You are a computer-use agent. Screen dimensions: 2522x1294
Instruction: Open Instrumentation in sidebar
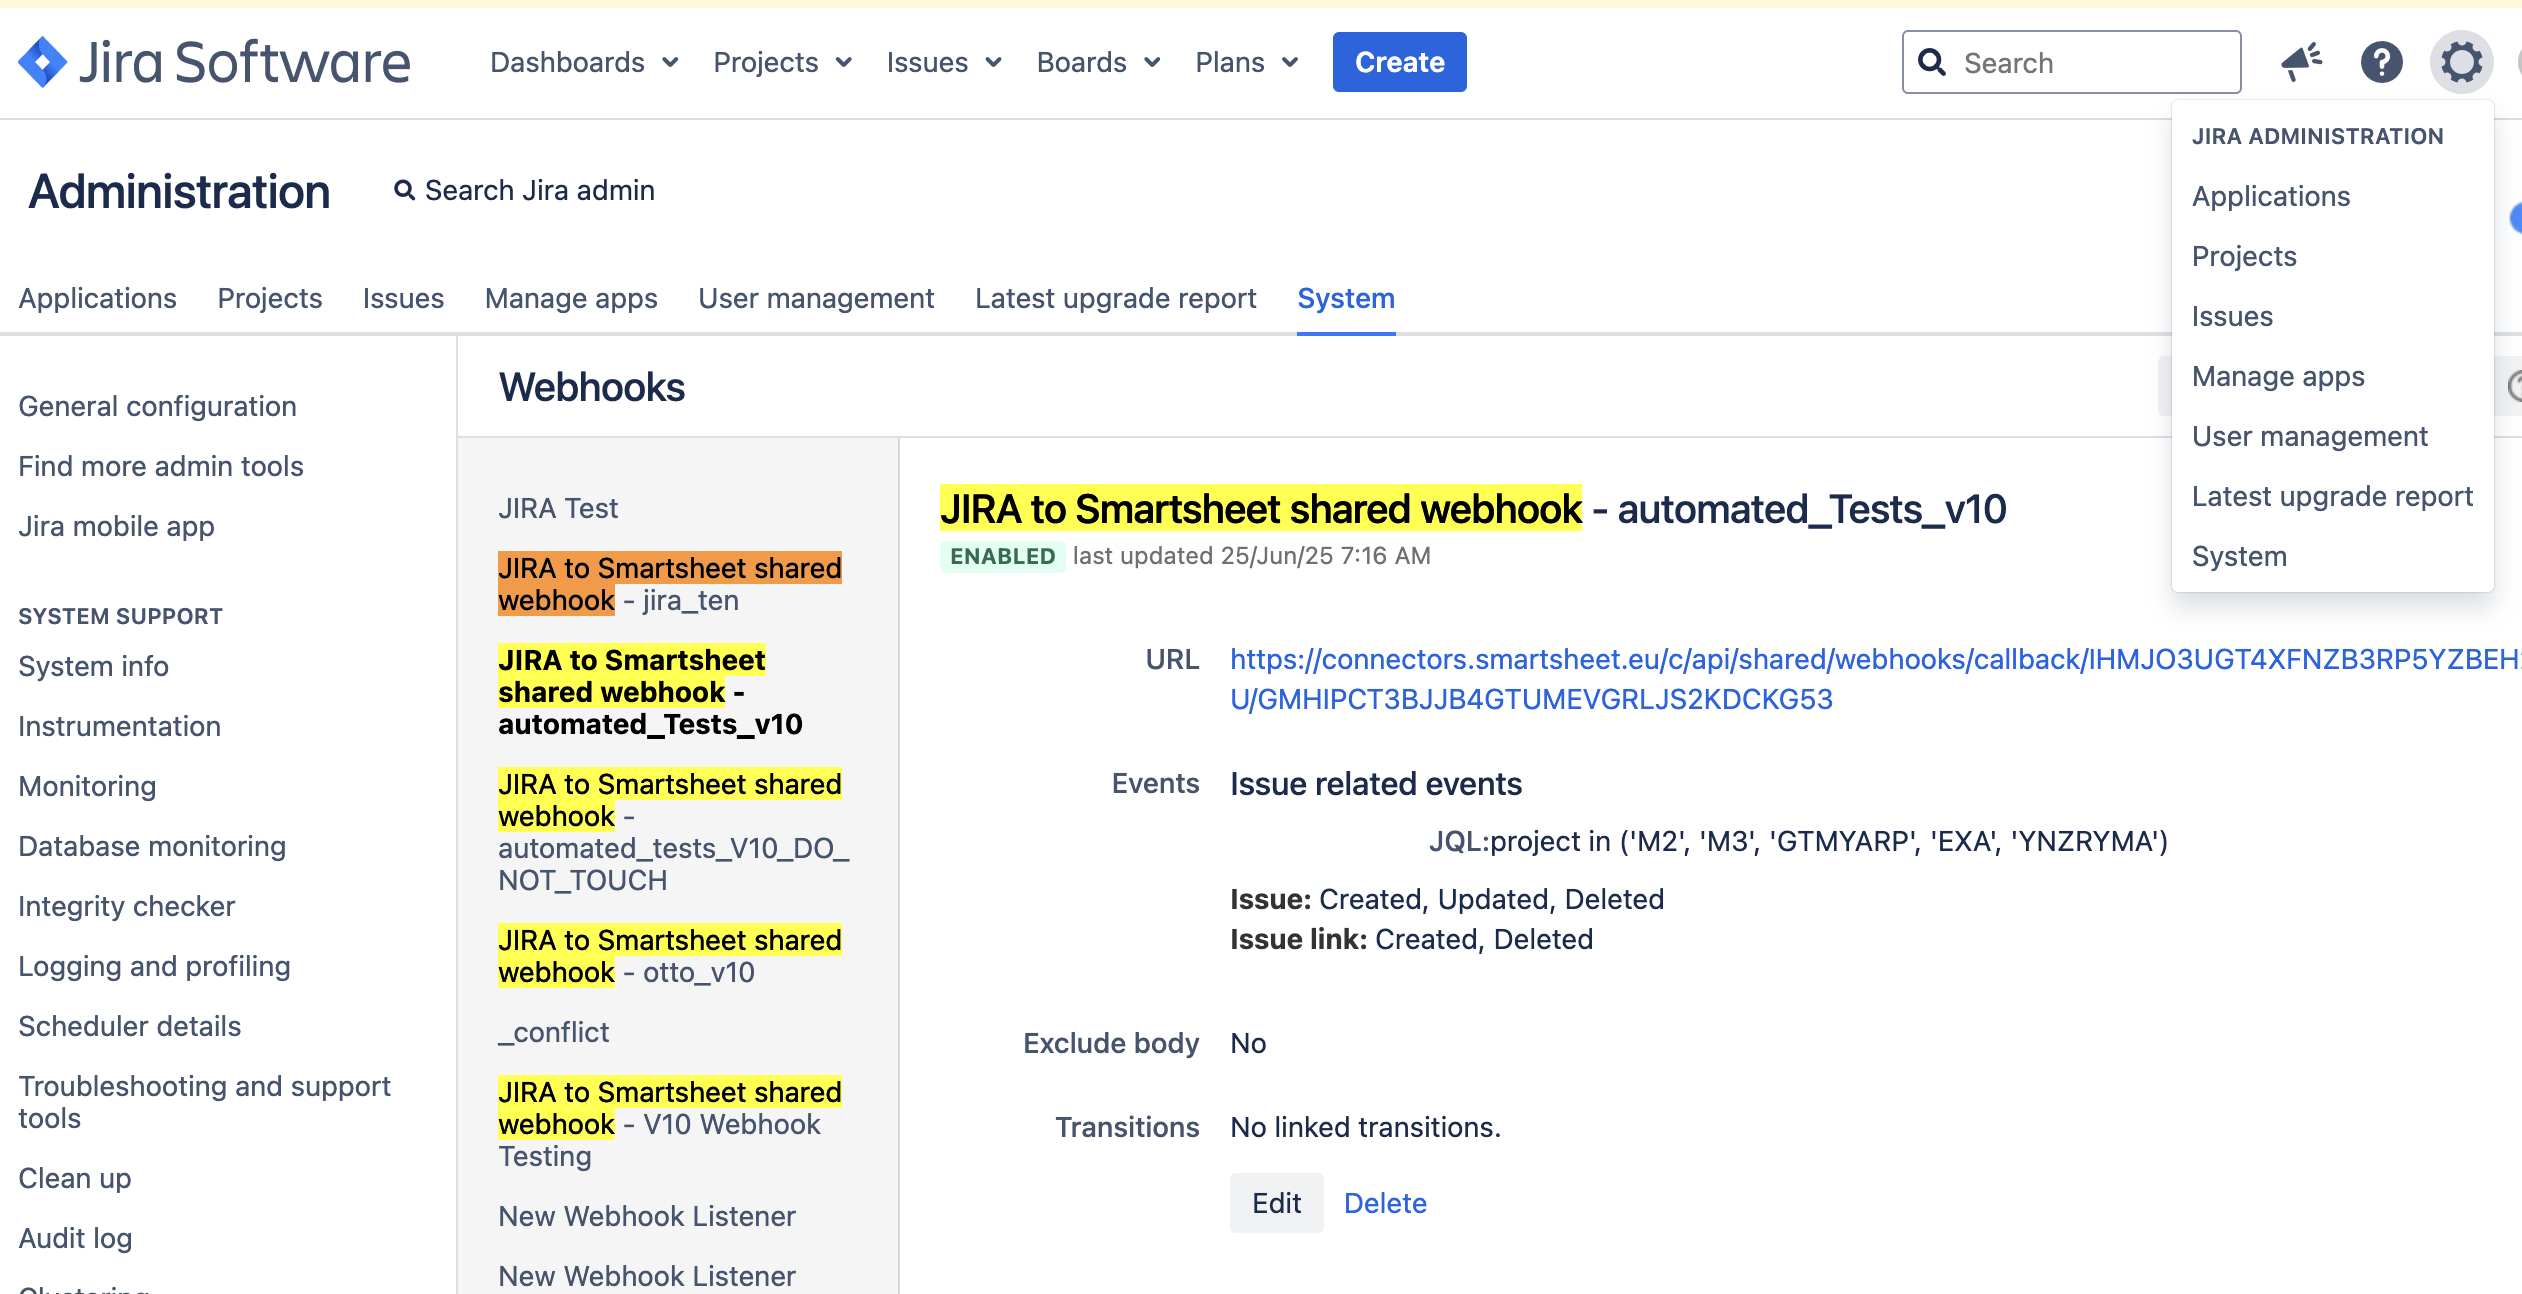click(x=119, y=726)
